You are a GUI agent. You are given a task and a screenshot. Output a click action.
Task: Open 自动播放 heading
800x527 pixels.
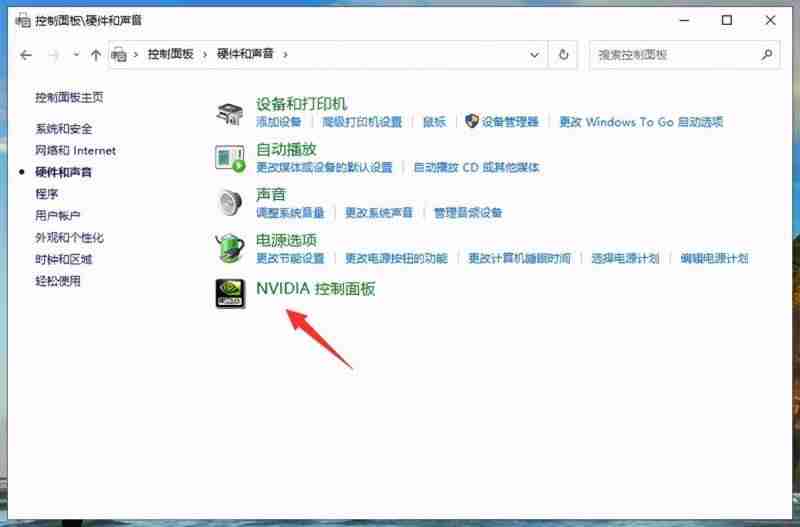(286, 149)
